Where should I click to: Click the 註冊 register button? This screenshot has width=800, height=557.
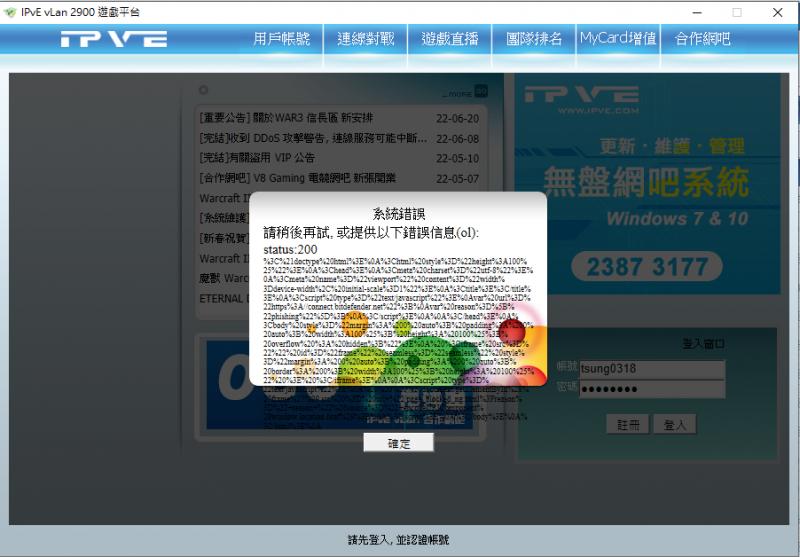point(628,424)
